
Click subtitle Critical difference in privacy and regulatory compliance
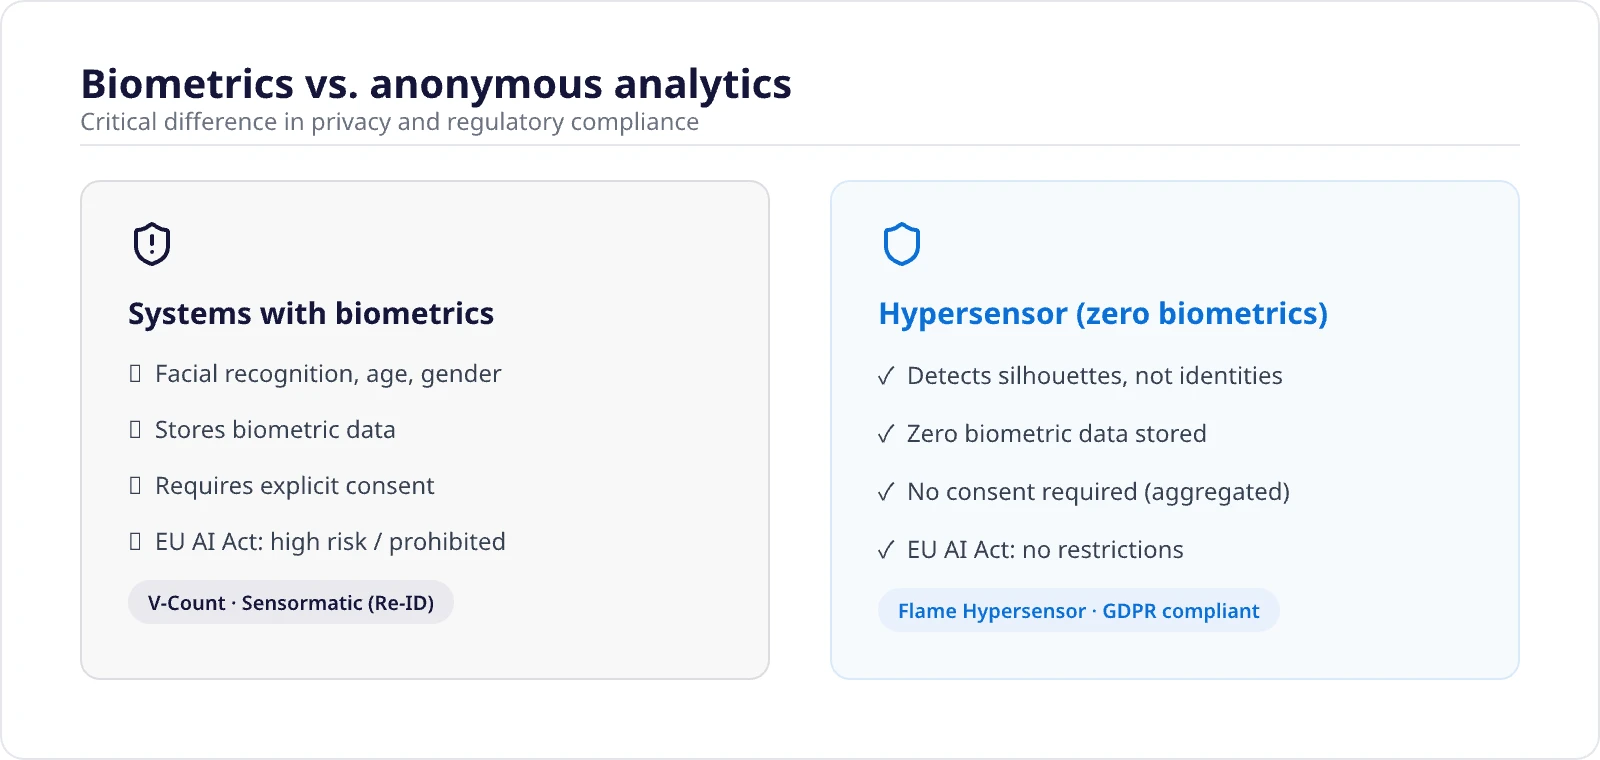pos(390,122)
